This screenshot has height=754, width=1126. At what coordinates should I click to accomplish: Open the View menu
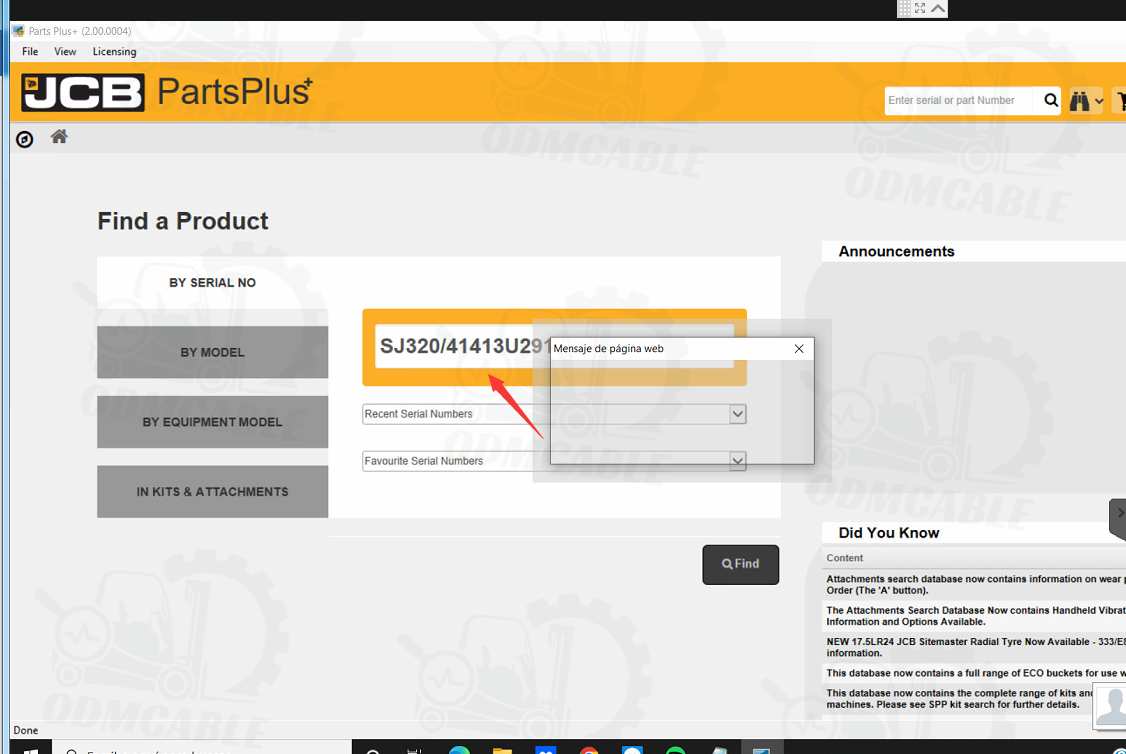(65, 52)
